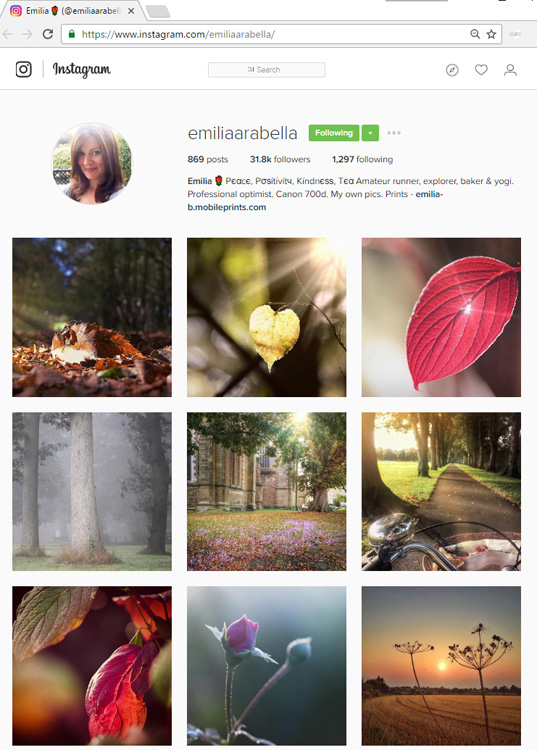Viewport: 537px width, 750px height.
Task: Select the Emilia Instagram browser tab
Action: (x=72, y=11)
